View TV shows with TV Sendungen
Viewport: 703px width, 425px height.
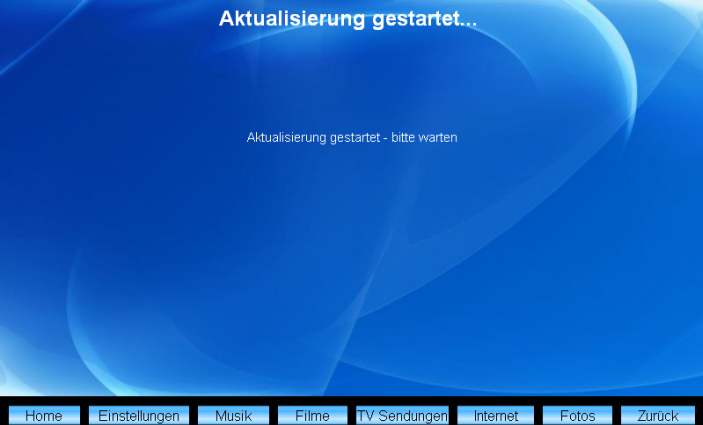(x=402, y=415)
